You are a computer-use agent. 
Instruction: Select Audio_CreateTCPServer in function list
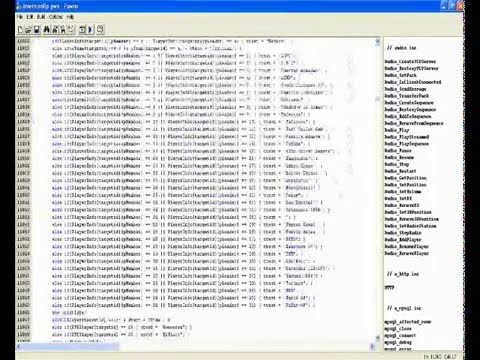(x=410, y=61)
